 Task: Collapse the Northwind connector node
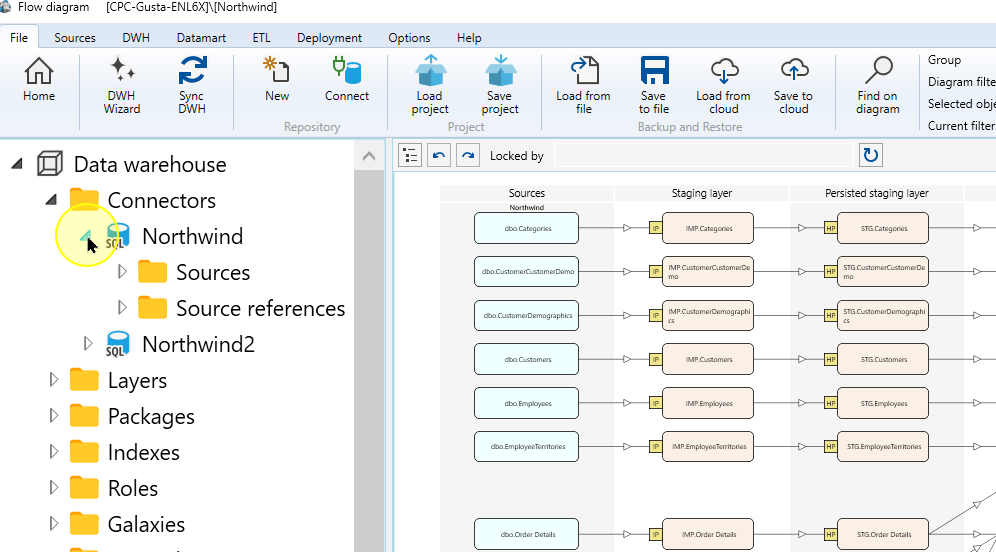coord(86,236)
